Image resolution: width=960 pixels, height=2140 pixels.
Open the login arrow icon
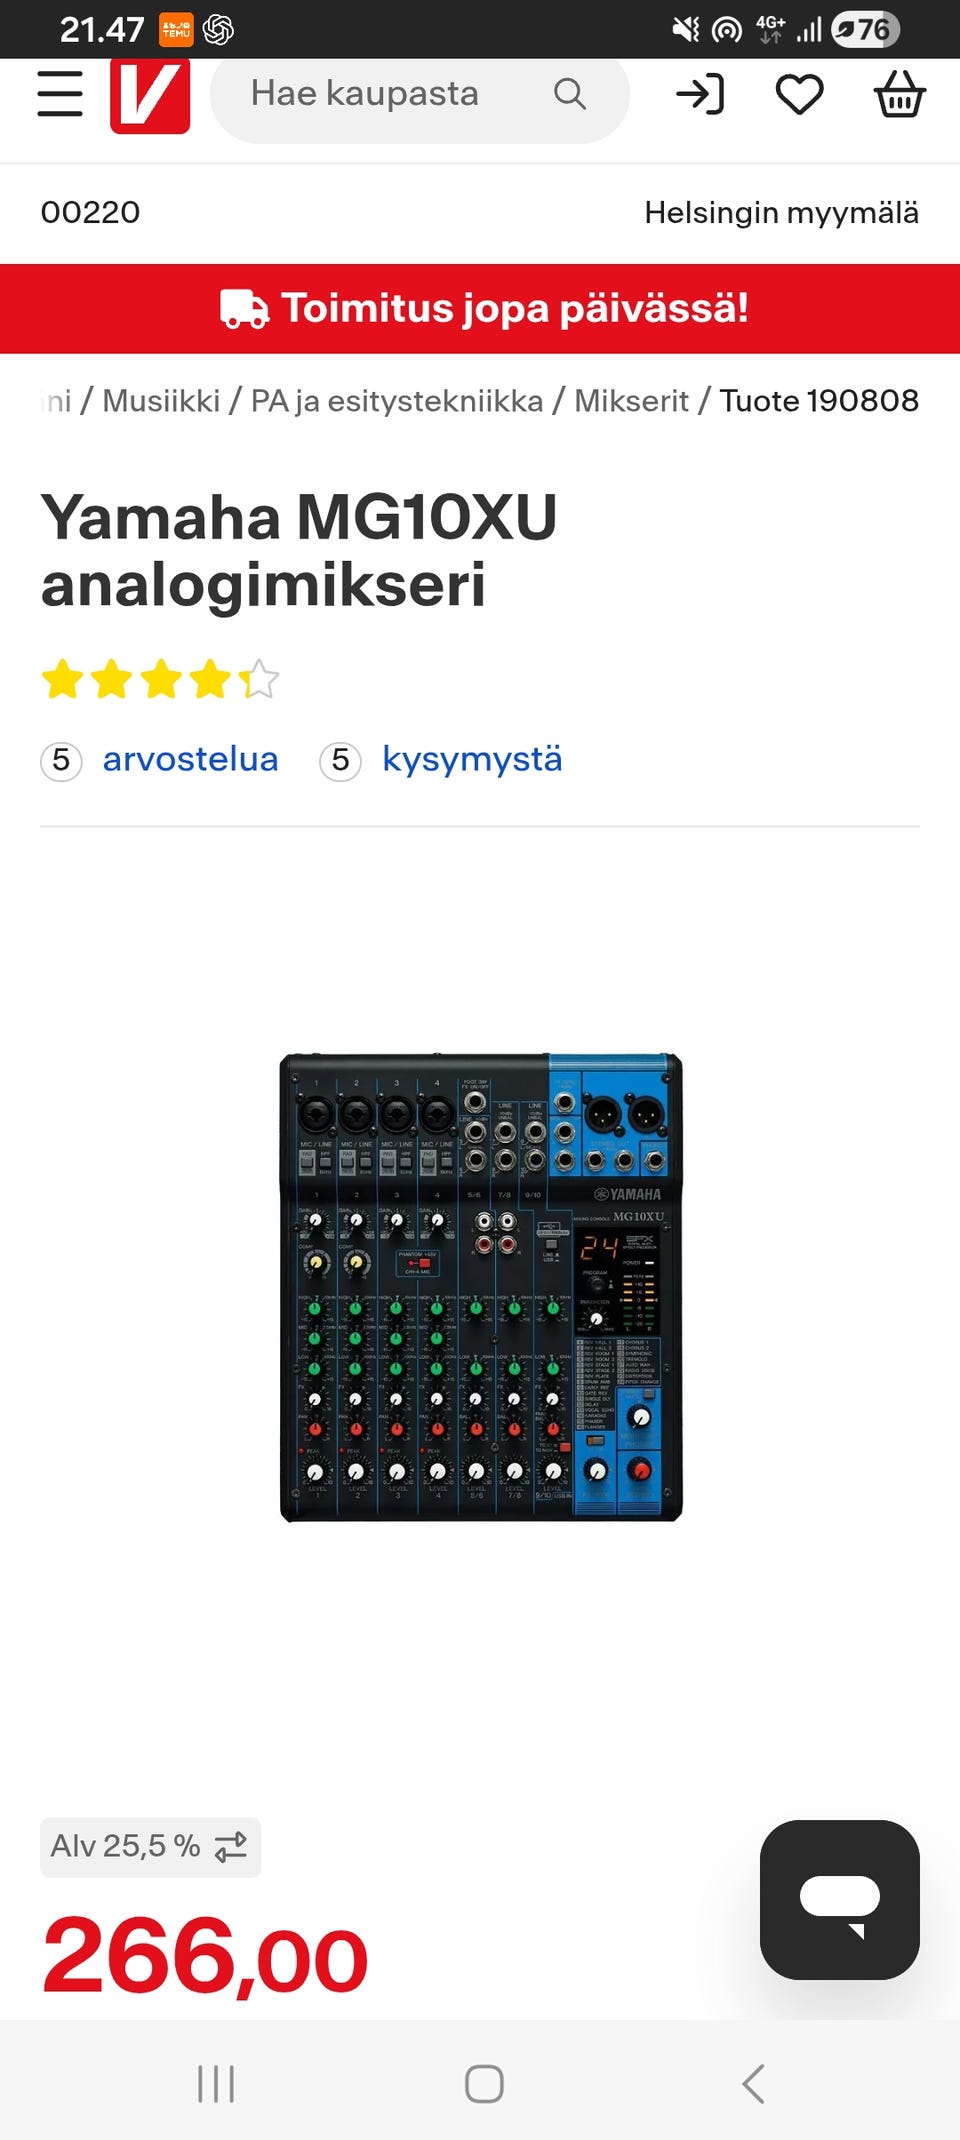(700, 95)
